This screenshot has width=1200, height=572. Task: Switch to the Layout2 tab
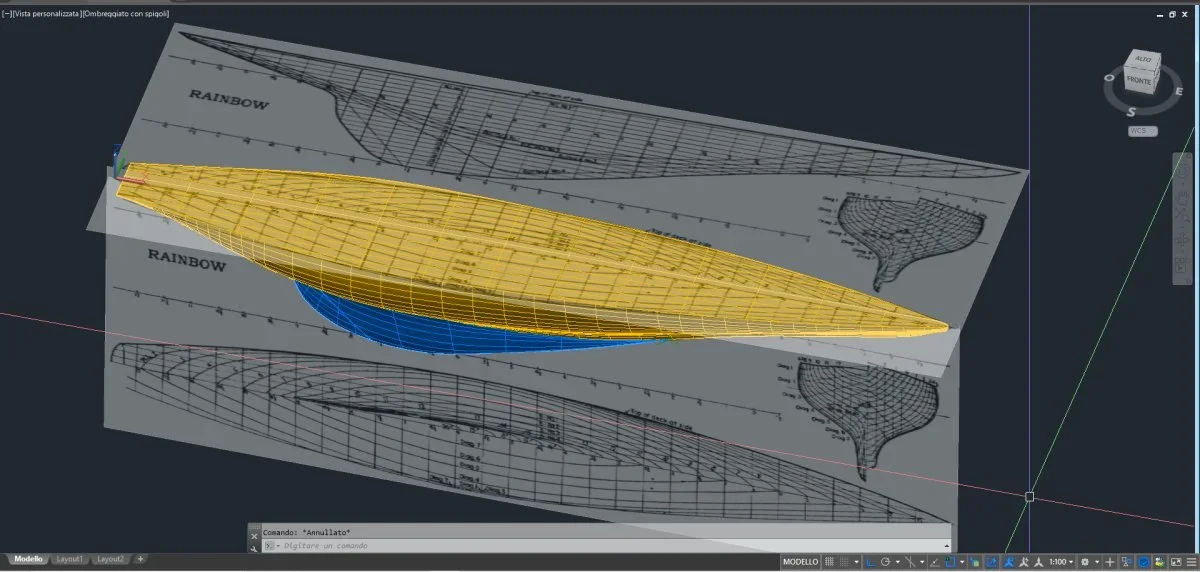tap(110, 559)
